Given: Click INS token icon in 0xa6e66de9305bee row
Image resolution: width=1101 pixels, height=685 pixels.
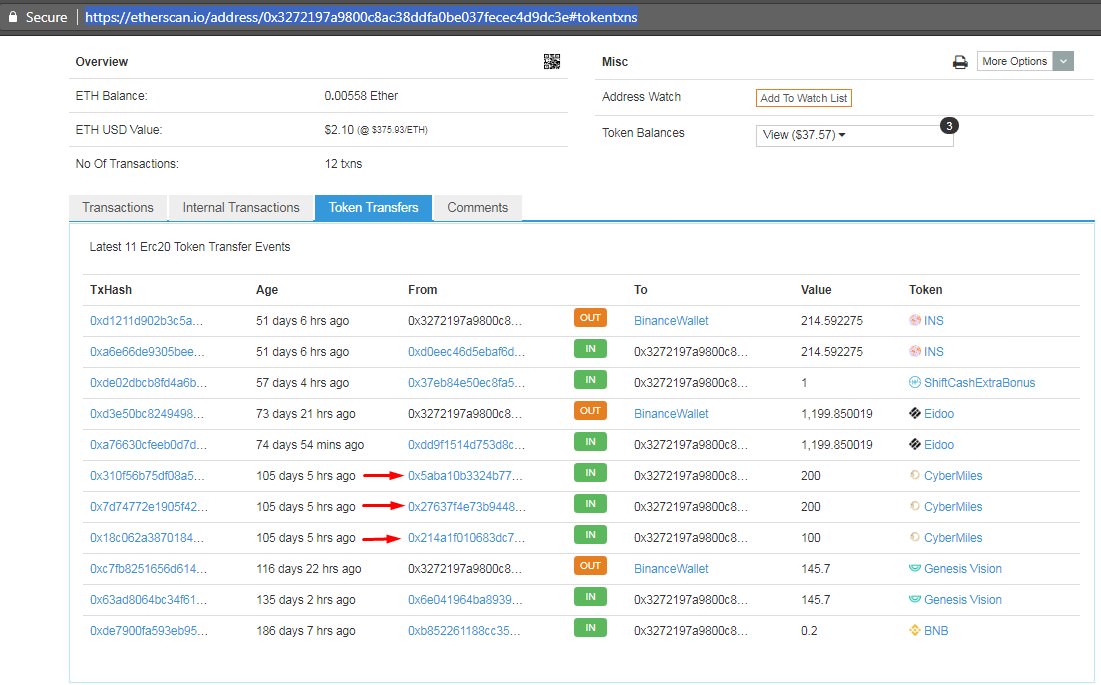Looking at the screenshot, I should [x=915, y=351].
